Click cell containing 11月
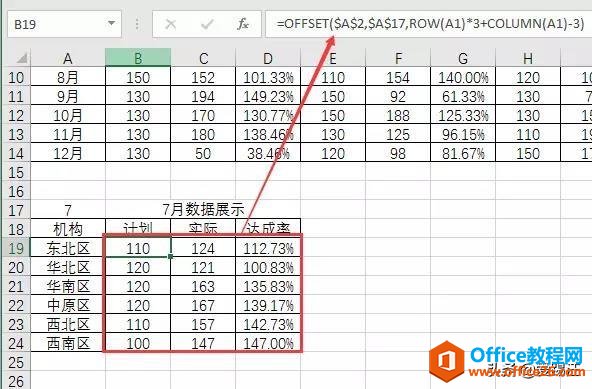Viewport: 592px width, 389px height. (x=68, y=134)
